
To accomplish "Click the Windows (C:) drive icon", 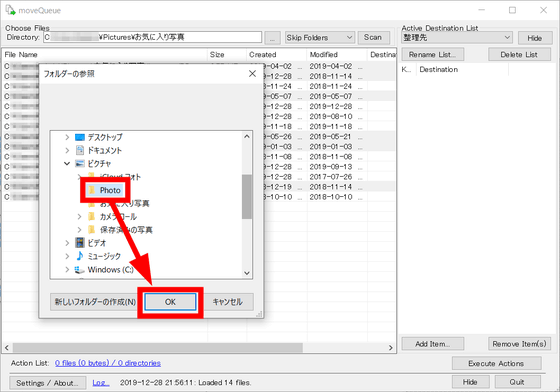I will point(80,270).
